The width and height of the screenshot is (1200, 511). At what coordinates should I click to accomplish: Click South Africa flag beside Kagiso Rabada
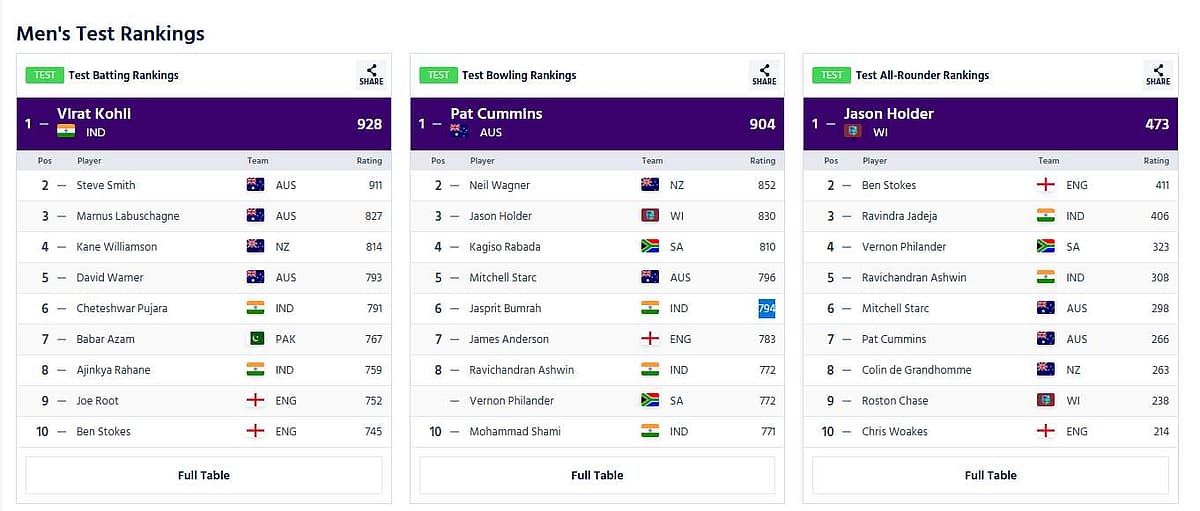click(x=649, y=246)
